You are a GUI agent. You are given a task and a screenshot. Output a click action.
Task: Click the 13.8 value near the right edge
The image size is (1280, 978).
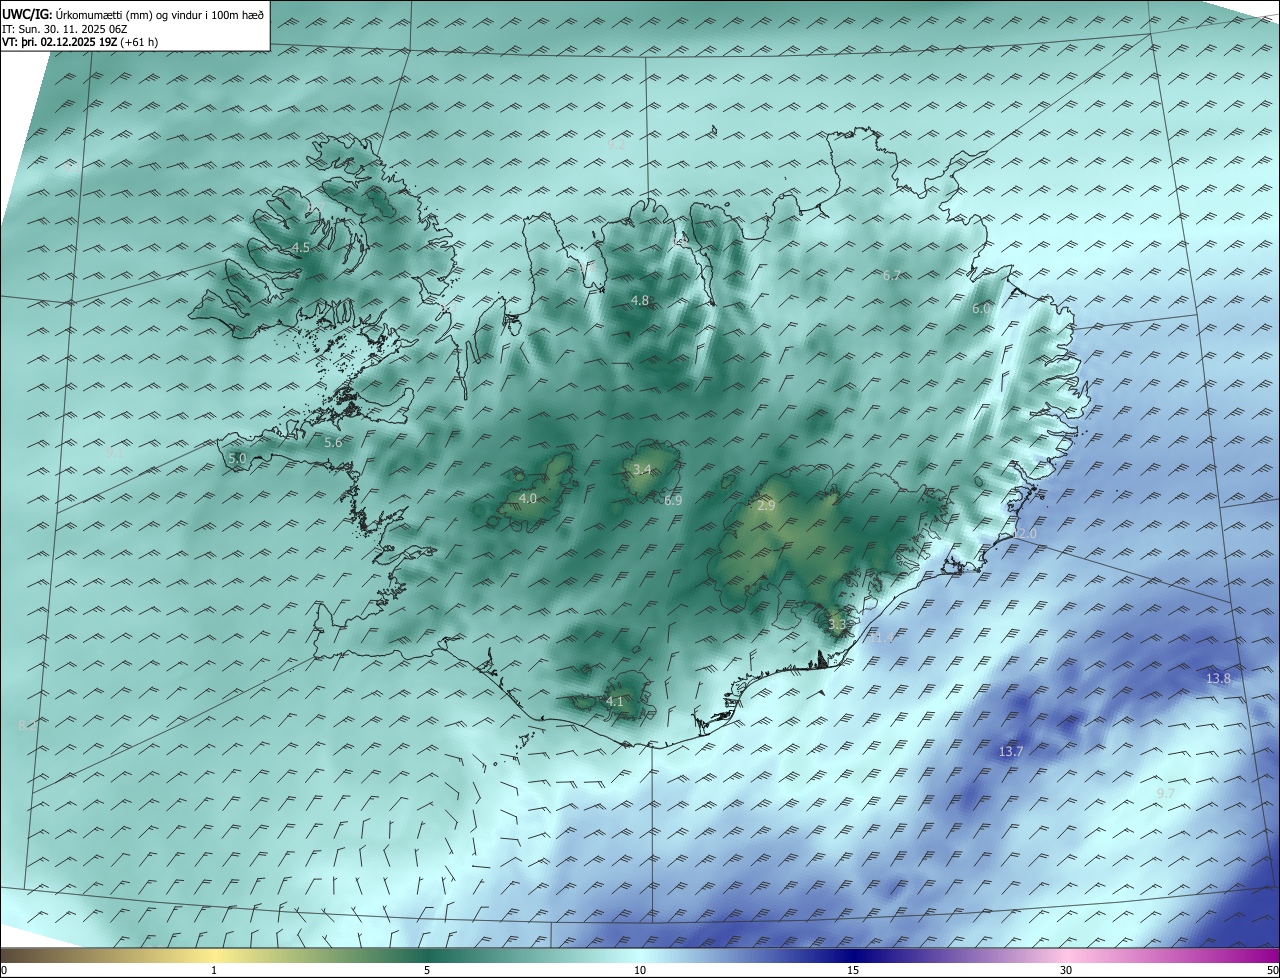click(1218, 678)
